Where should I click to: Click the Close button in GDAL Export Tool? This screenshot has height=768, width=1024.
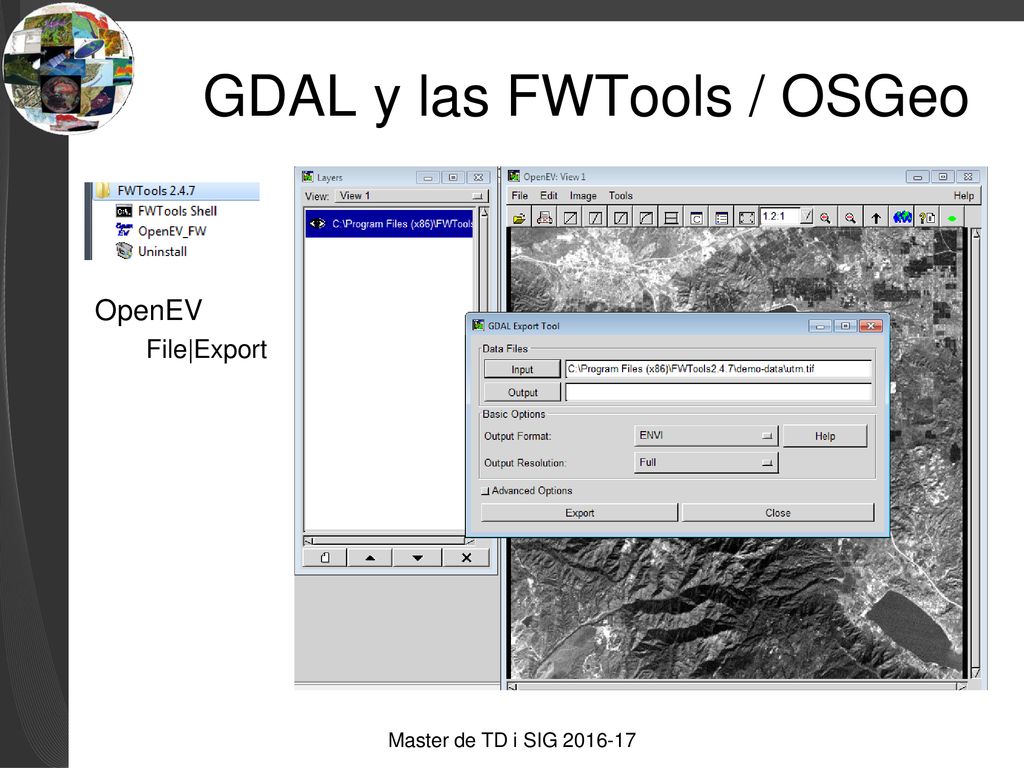tap(778, 513)
